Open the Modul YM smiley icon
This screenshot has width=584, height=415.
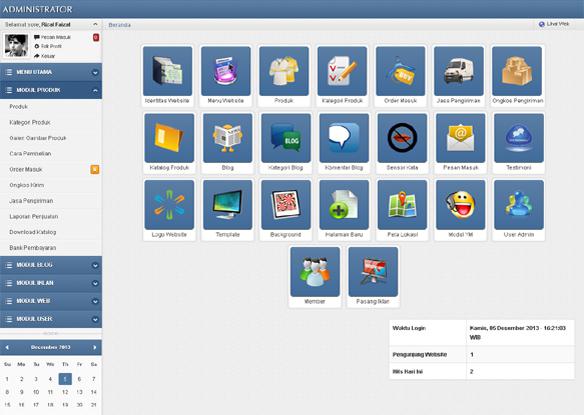coord(460,205)
